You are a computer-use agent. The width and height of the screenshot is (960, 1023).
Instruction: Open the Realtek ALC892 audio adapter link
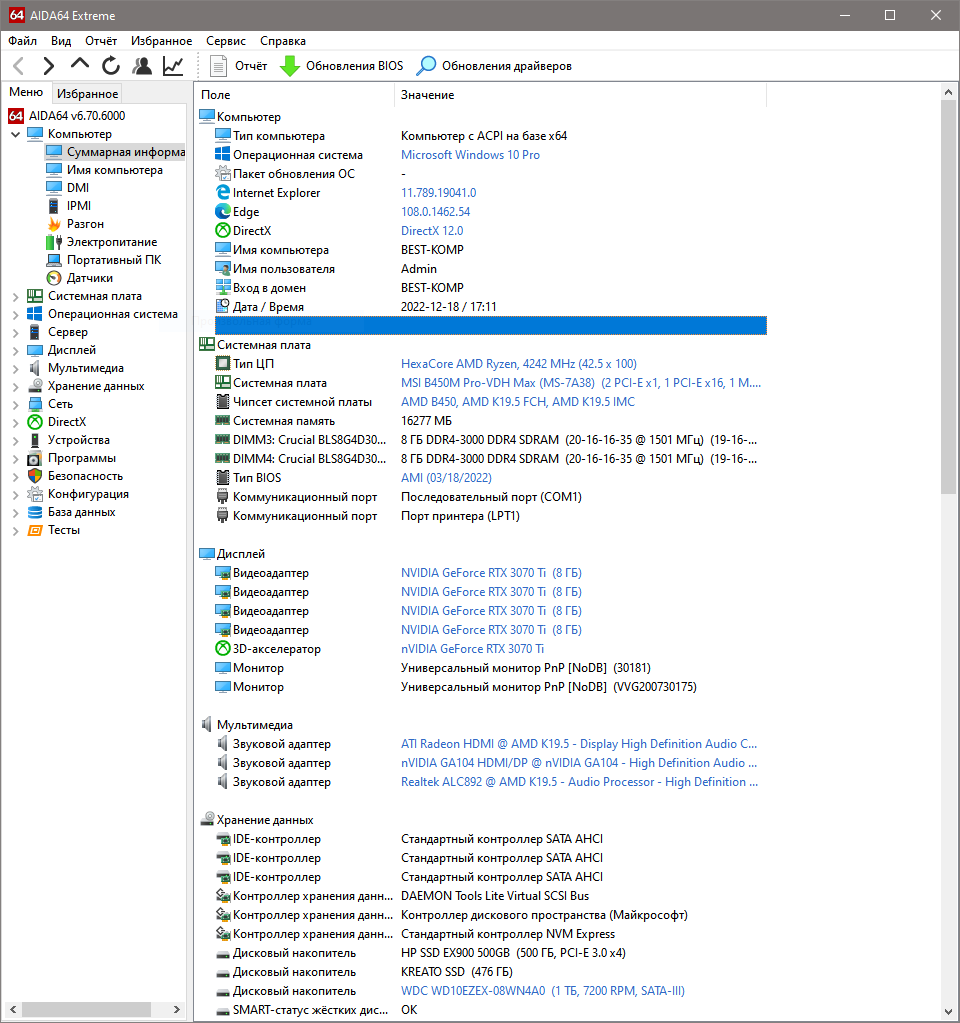tap(579, 782)
